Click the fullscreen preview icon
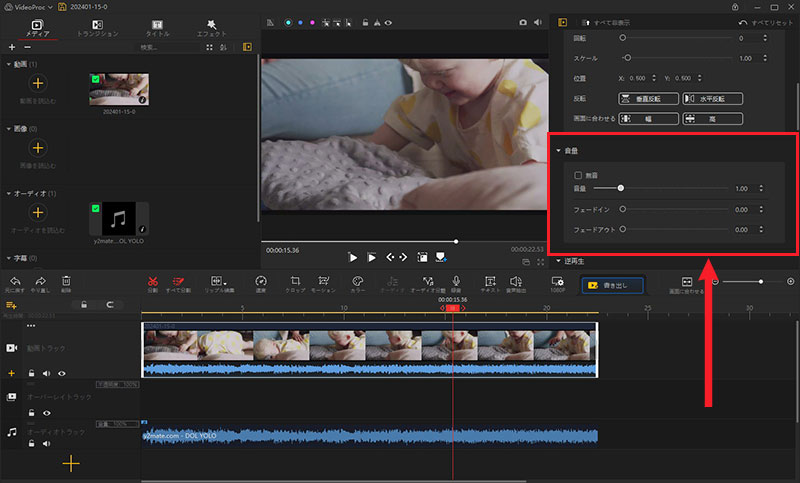Viewport: 800px width, 483px height. click(540, 262)
